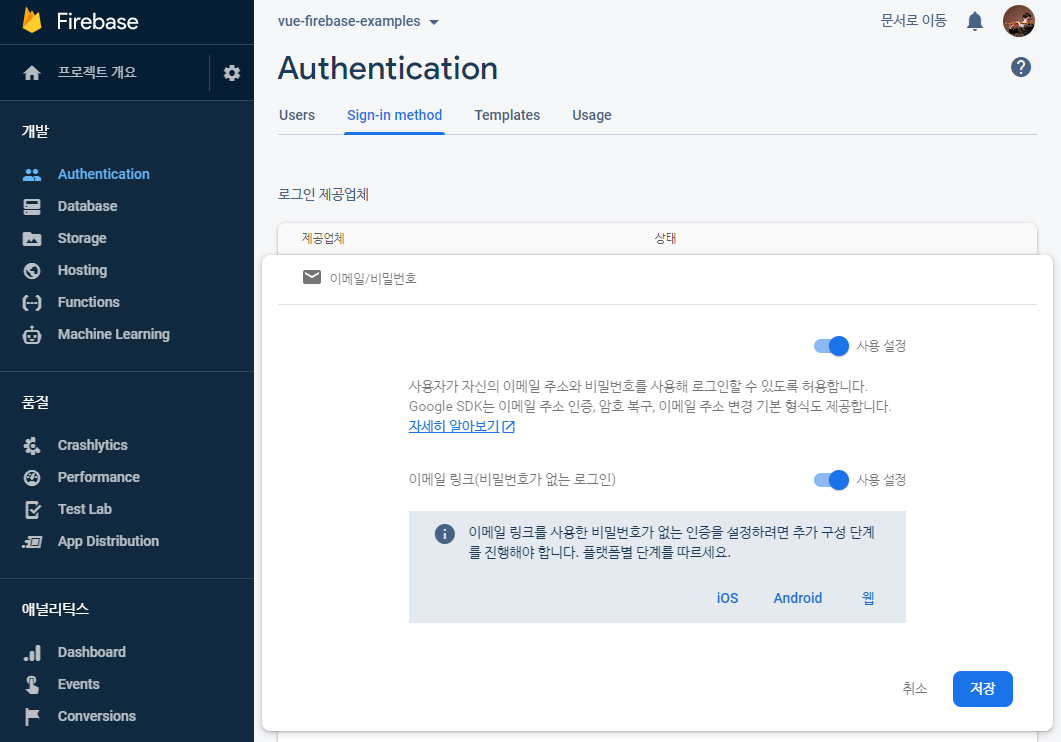Click the Firebase flame logo
The image size is (1061, 742).
point(32,20)
